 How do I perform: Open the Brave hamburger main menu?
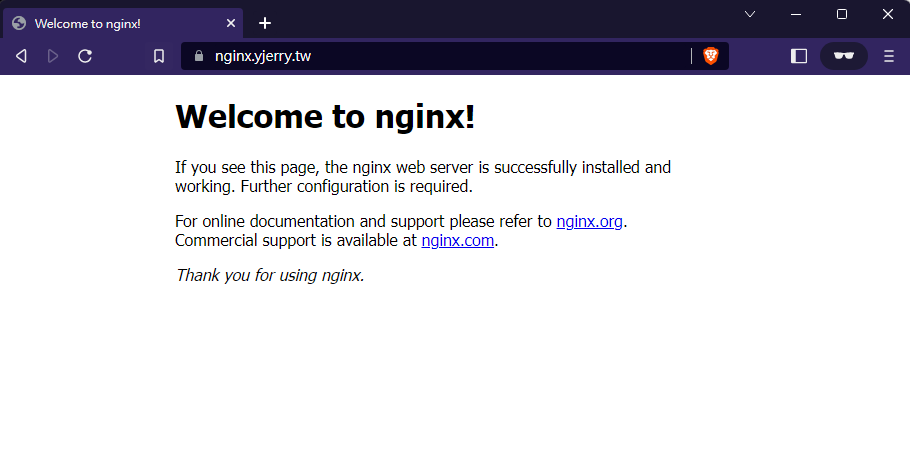click(x=889, y=56)
